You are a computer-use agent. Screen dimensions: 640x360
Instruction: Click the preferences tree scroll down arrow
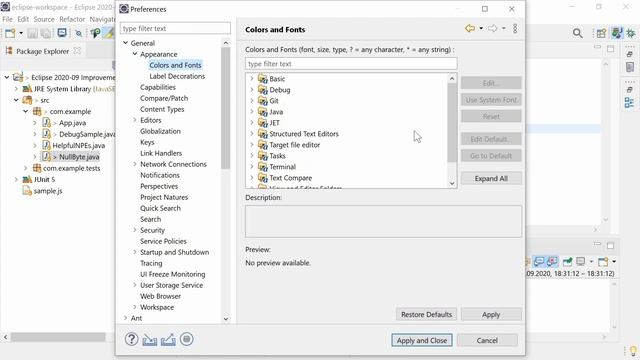pyautogui.click(x=226, y=319)
